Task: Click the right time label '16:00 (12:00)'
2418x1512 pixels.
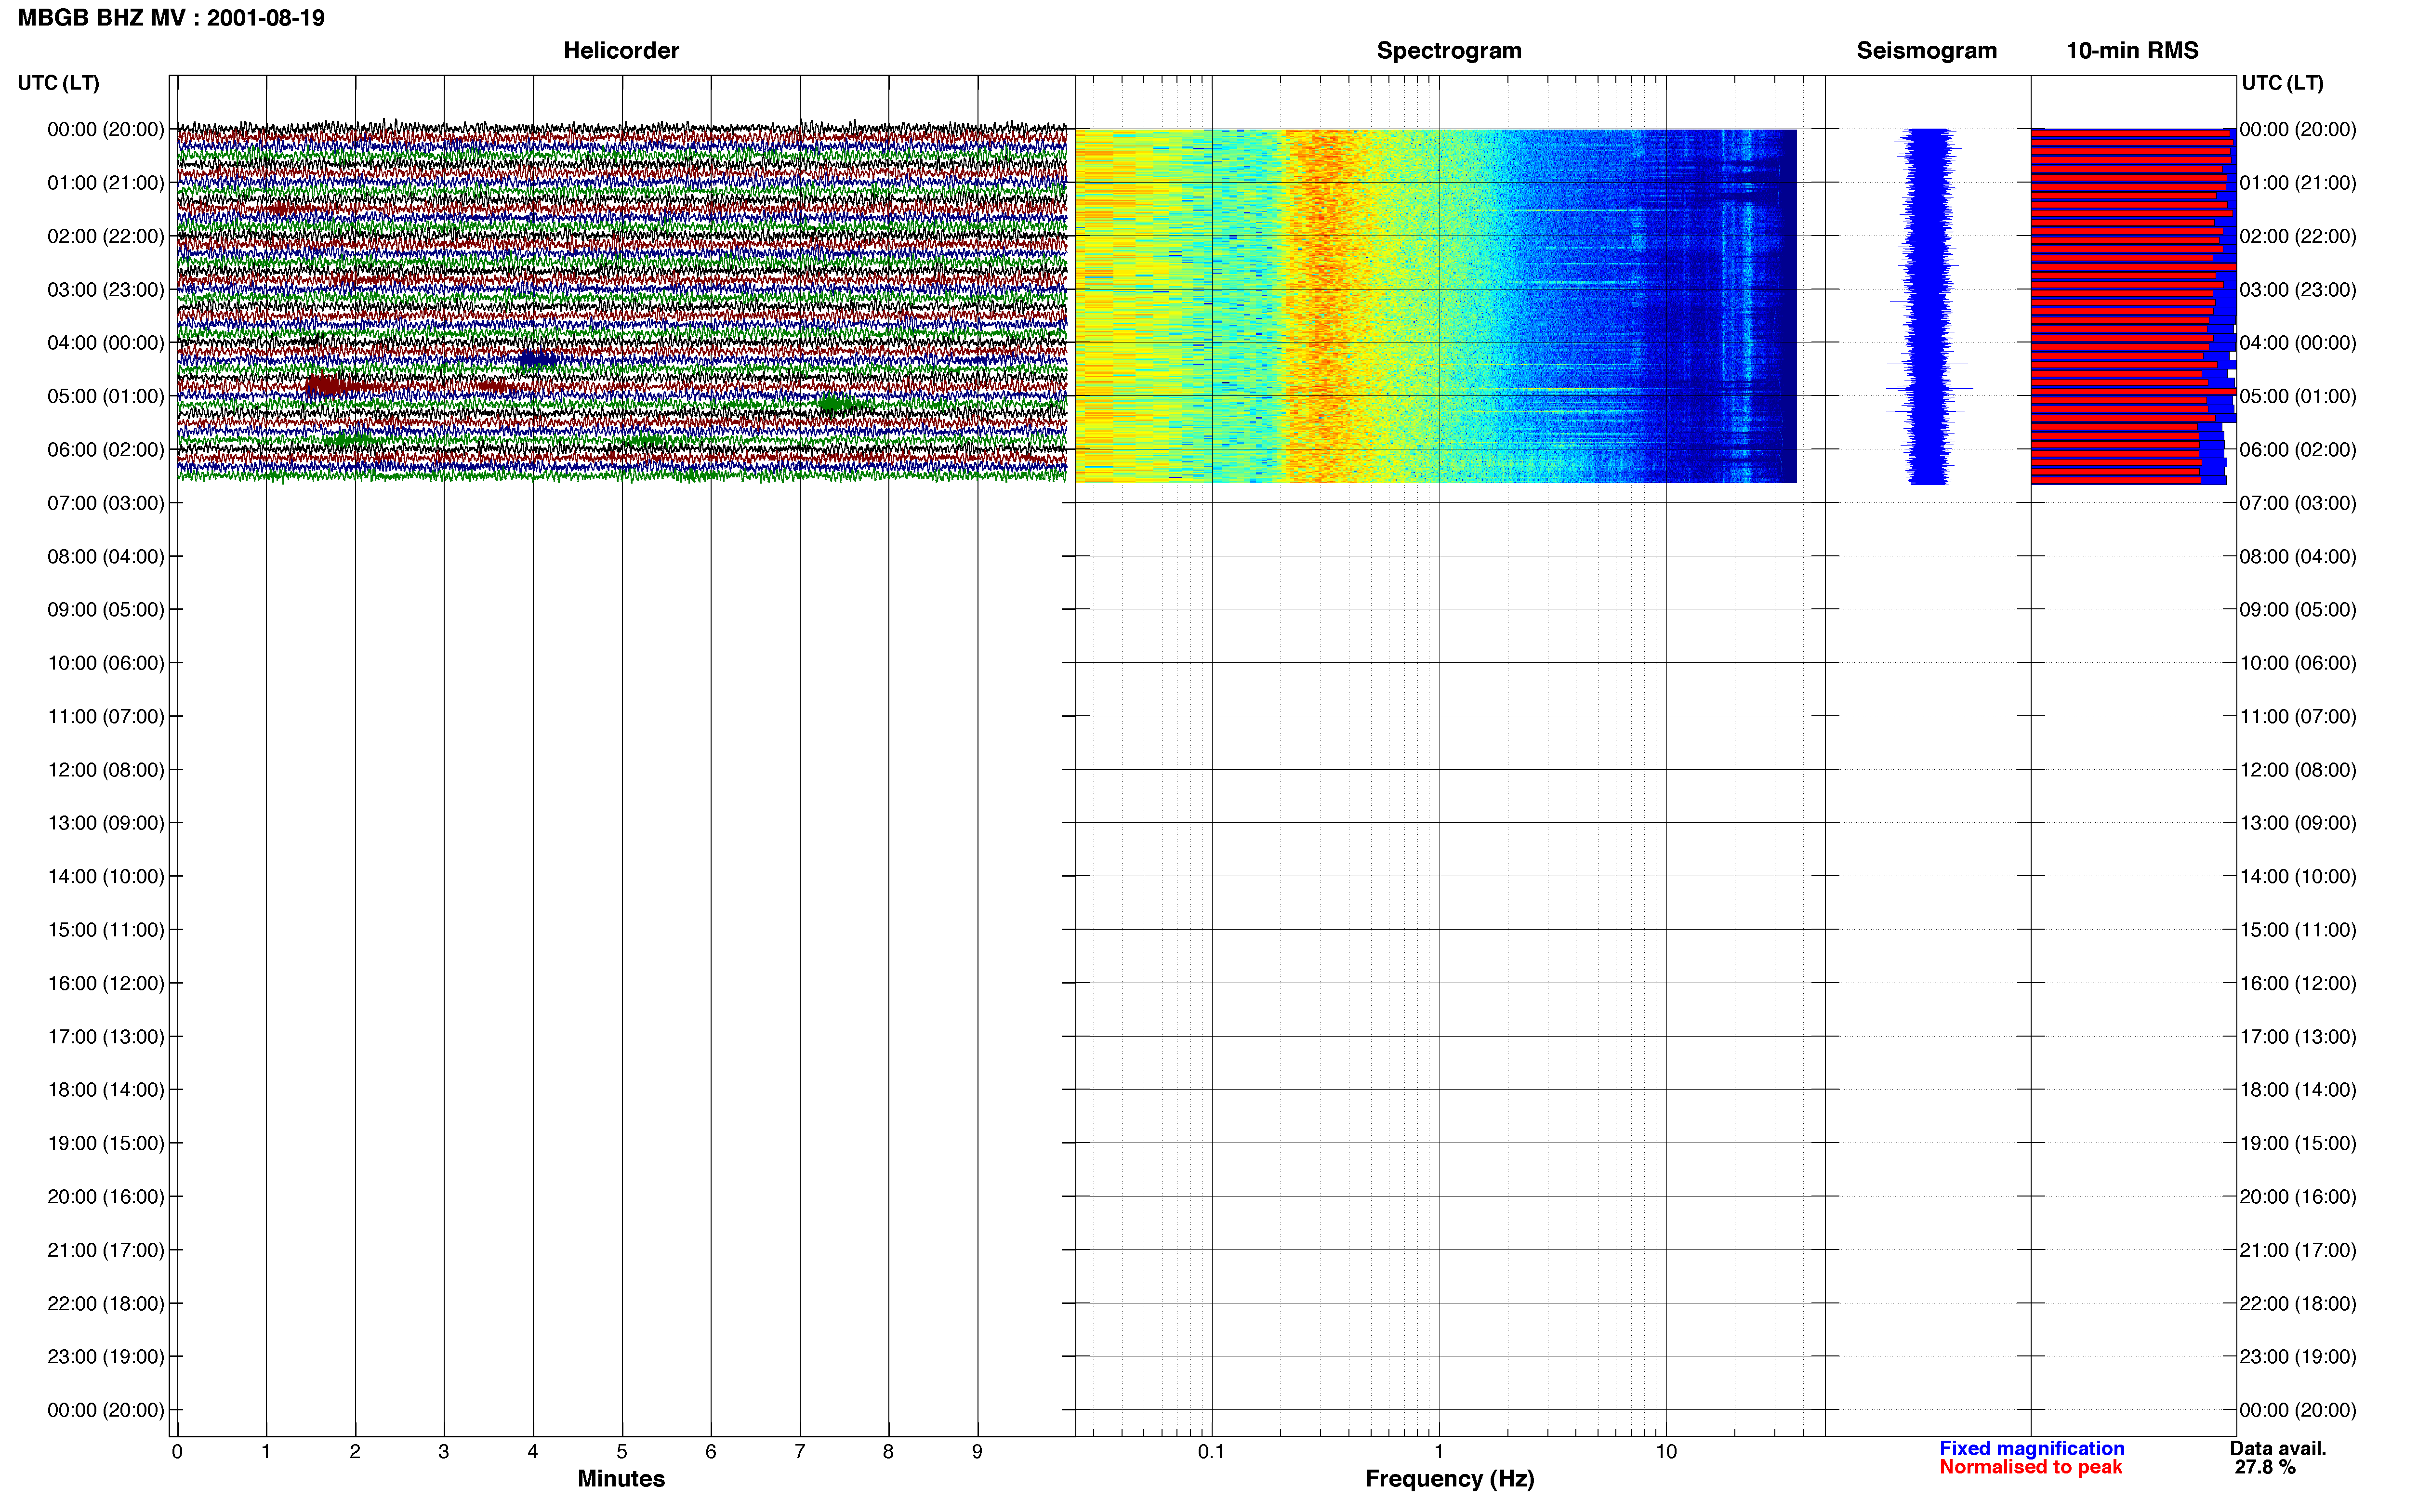Action: tap(2298, 983)
